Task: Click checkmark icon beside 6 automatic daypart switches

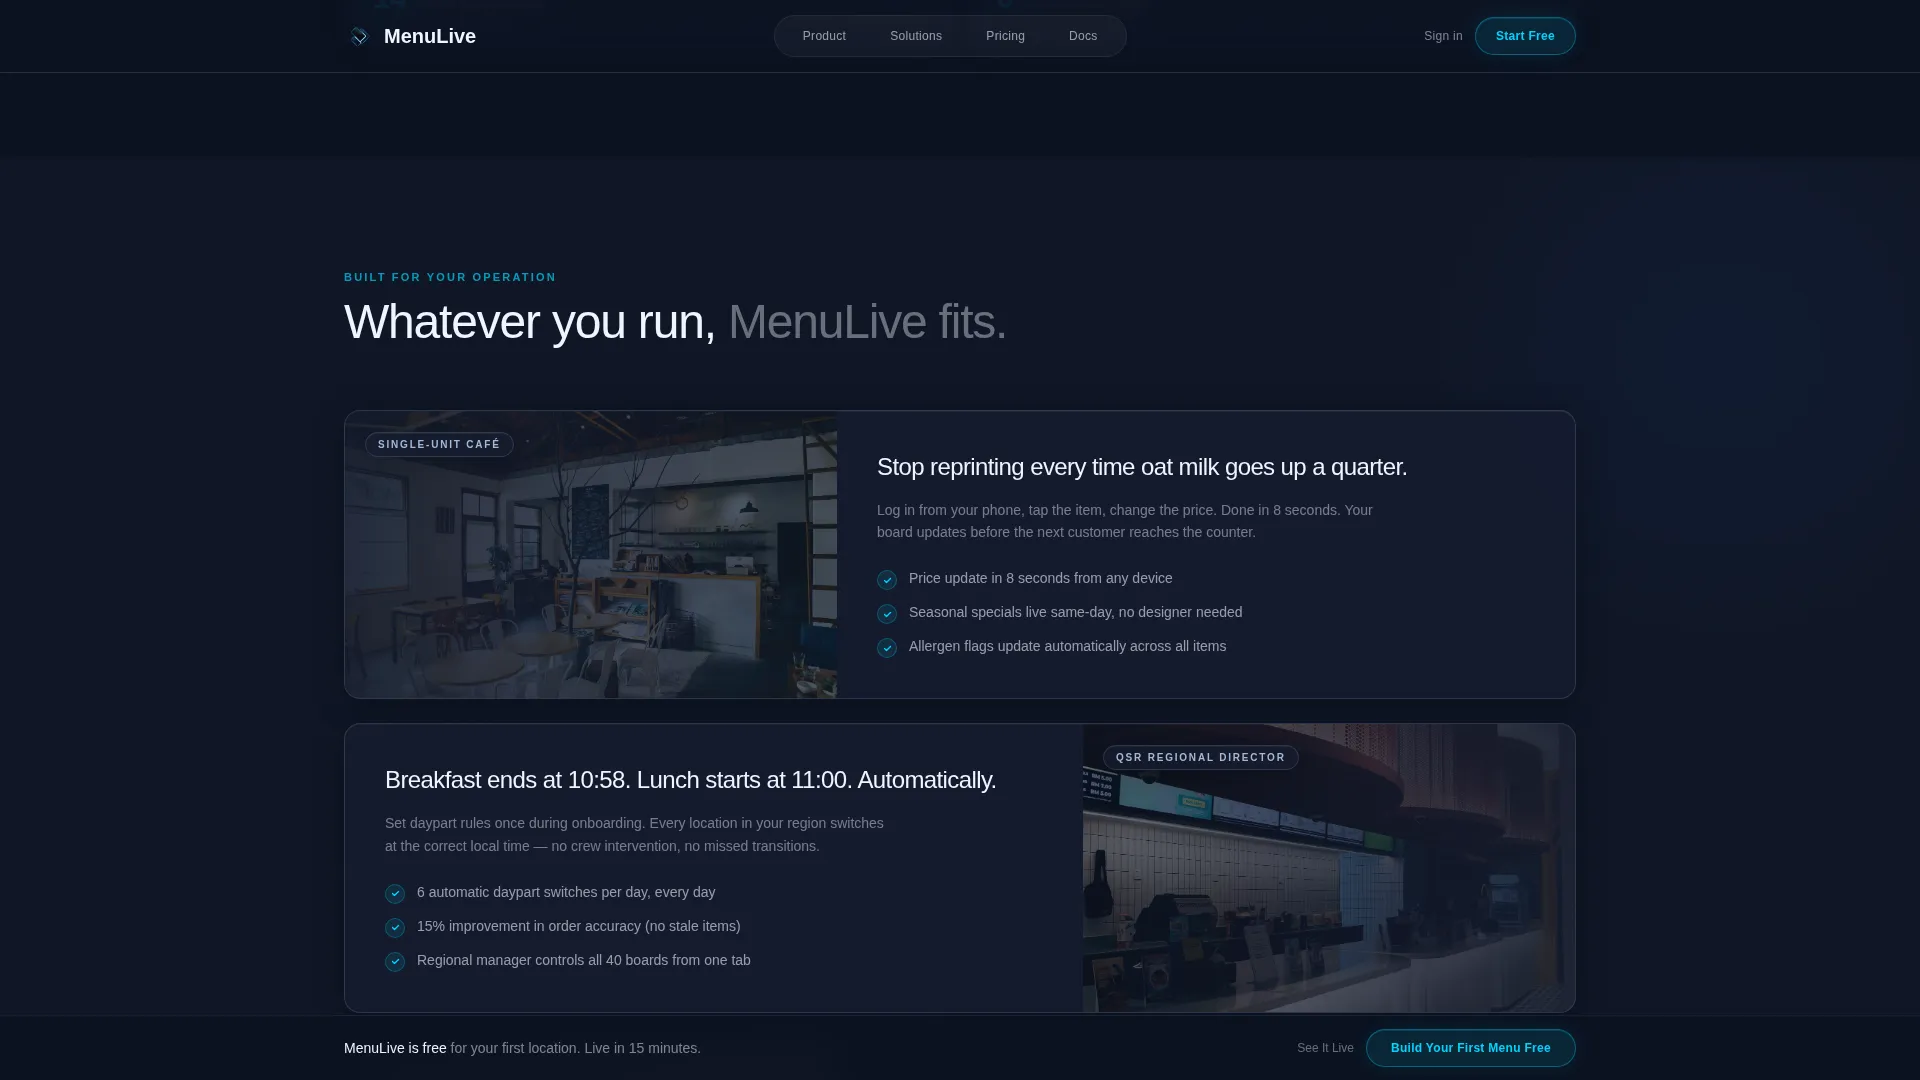Action: pyautogui.click(x=395, y=894)
